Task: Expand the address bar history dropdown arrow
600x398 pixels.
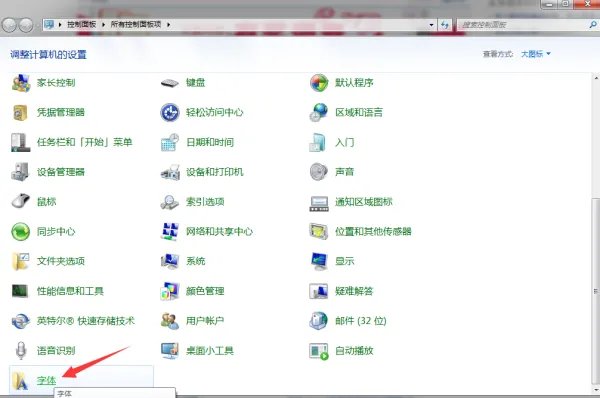Action: (x=432, y=25)
